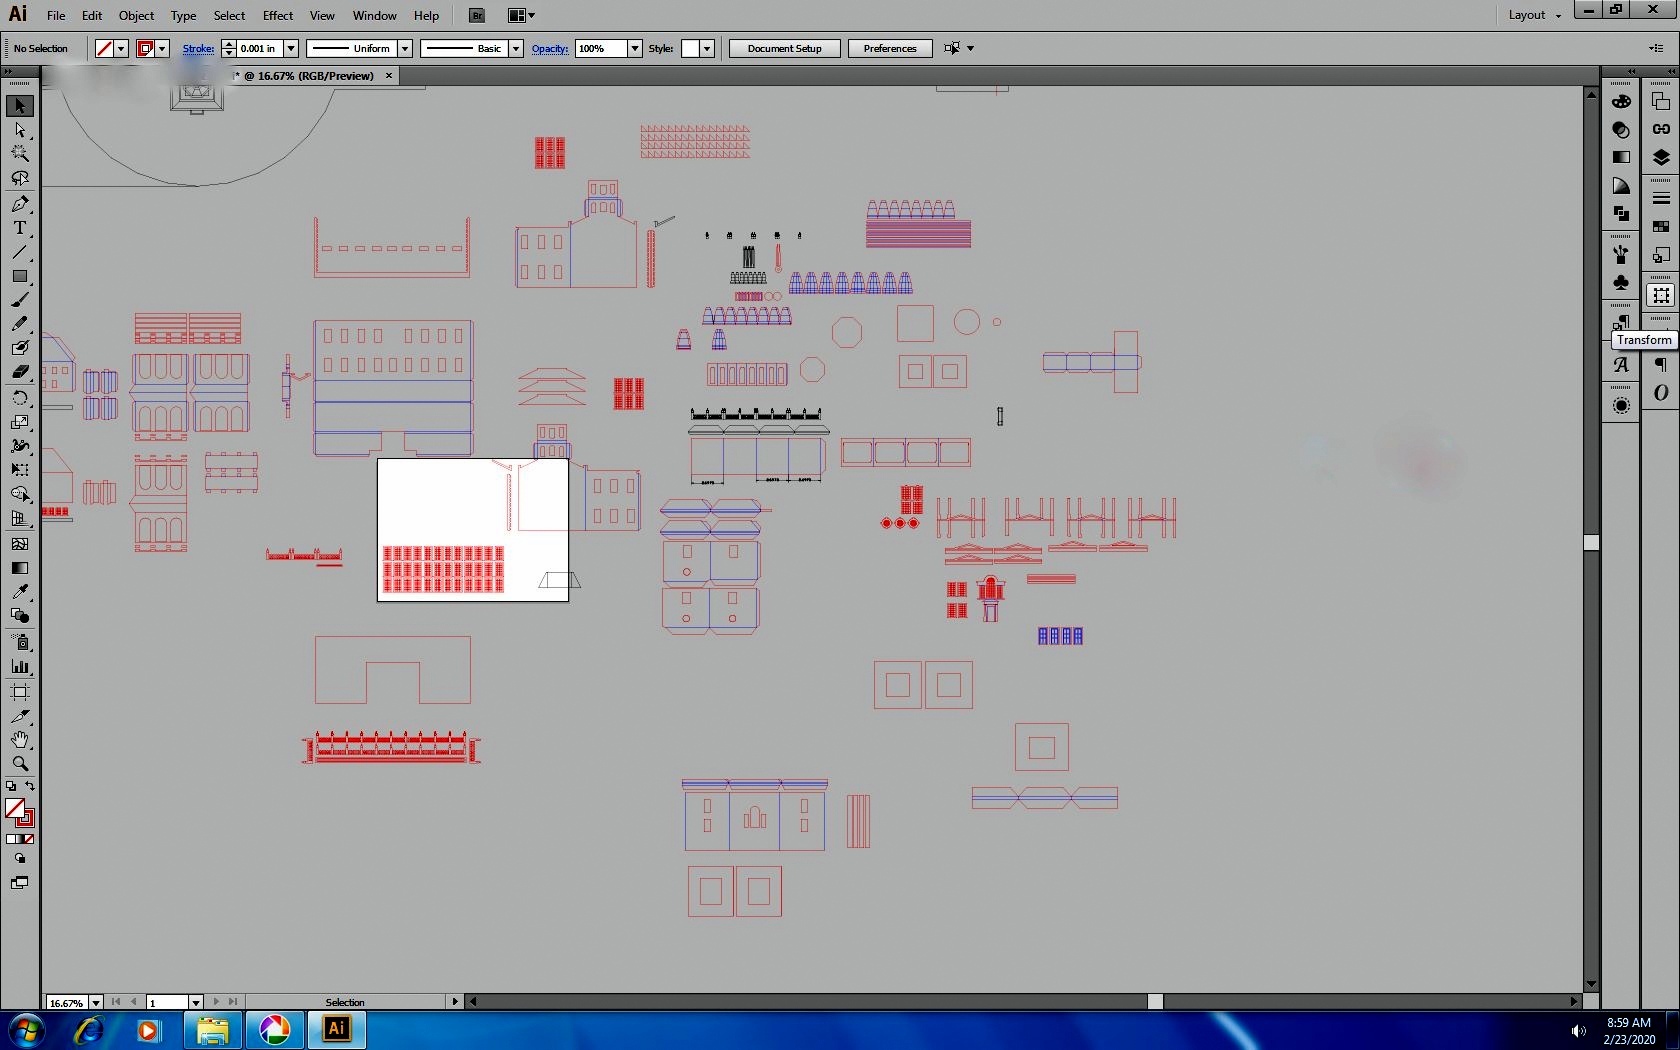The image size is (1680, 1050).
Task: Select the Zoom magnifier tool
Action: (20, 763)
